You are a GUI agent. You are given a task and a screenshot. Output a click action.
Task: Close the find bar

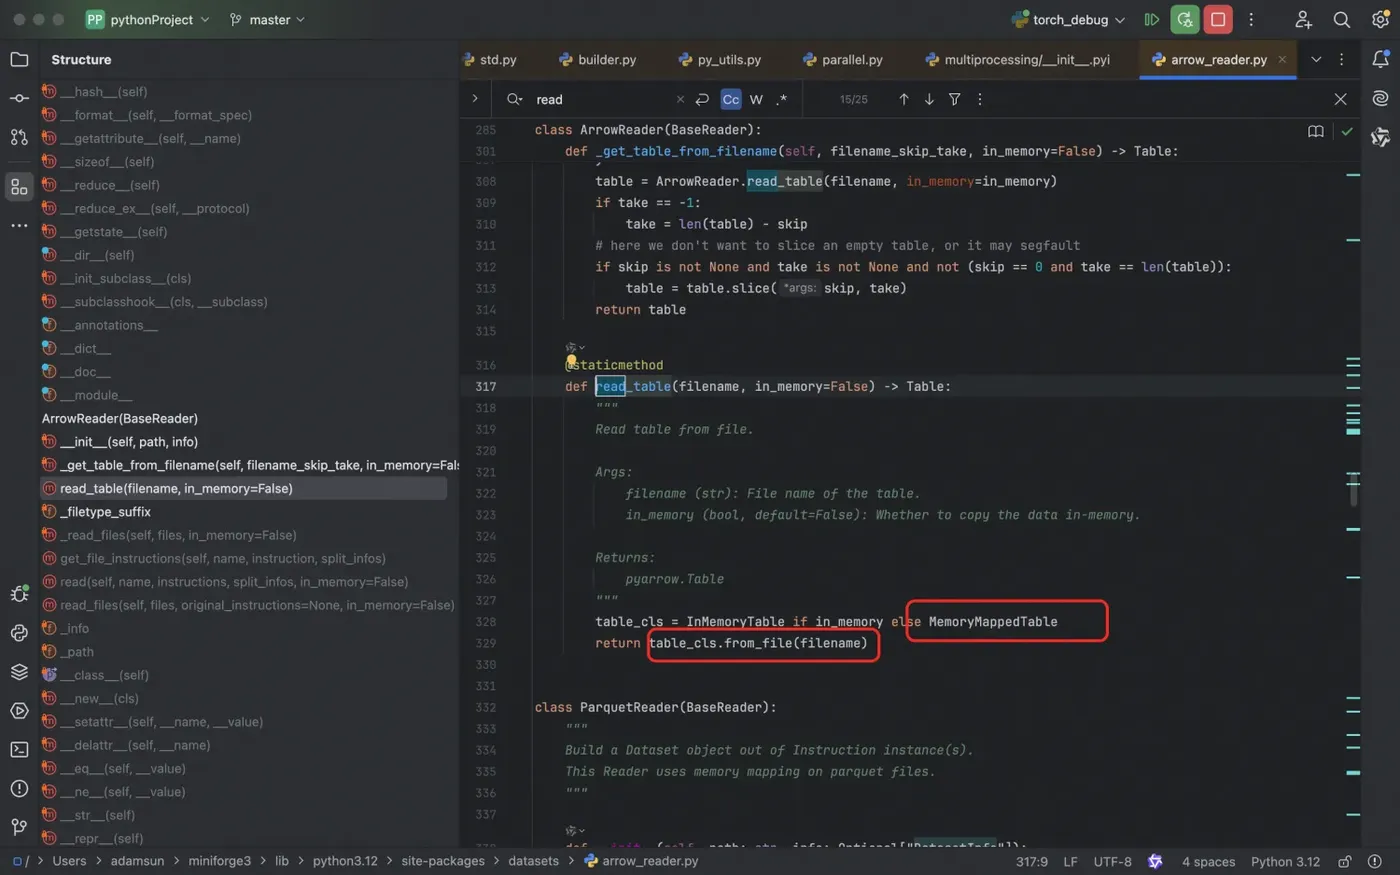coord(1340,99)
